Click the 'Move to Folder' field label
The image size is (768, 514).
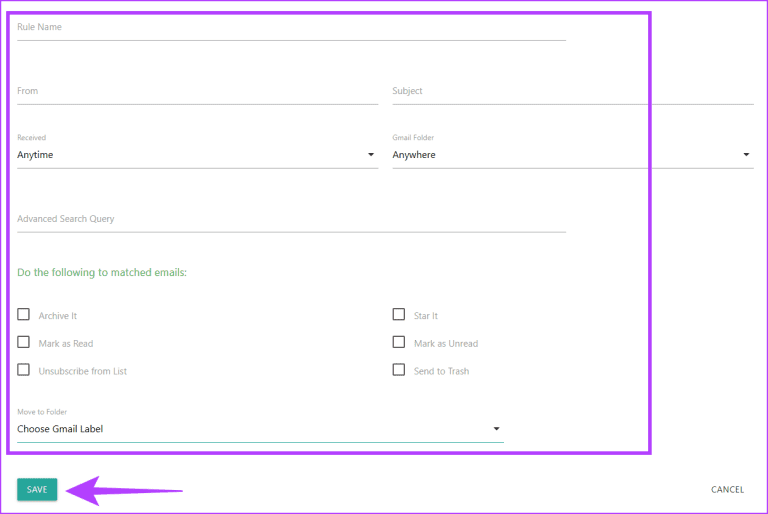[x=42, y=412]
